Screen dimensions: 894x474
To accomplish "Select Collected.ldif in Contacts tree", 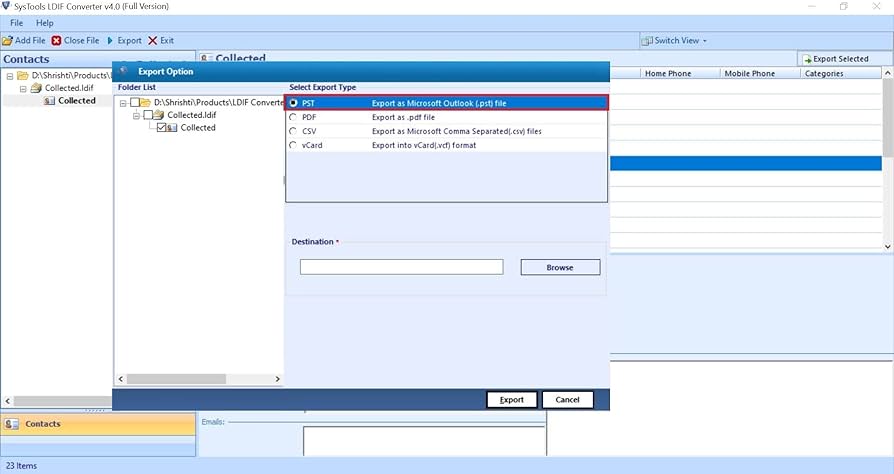I will [69, 88].
